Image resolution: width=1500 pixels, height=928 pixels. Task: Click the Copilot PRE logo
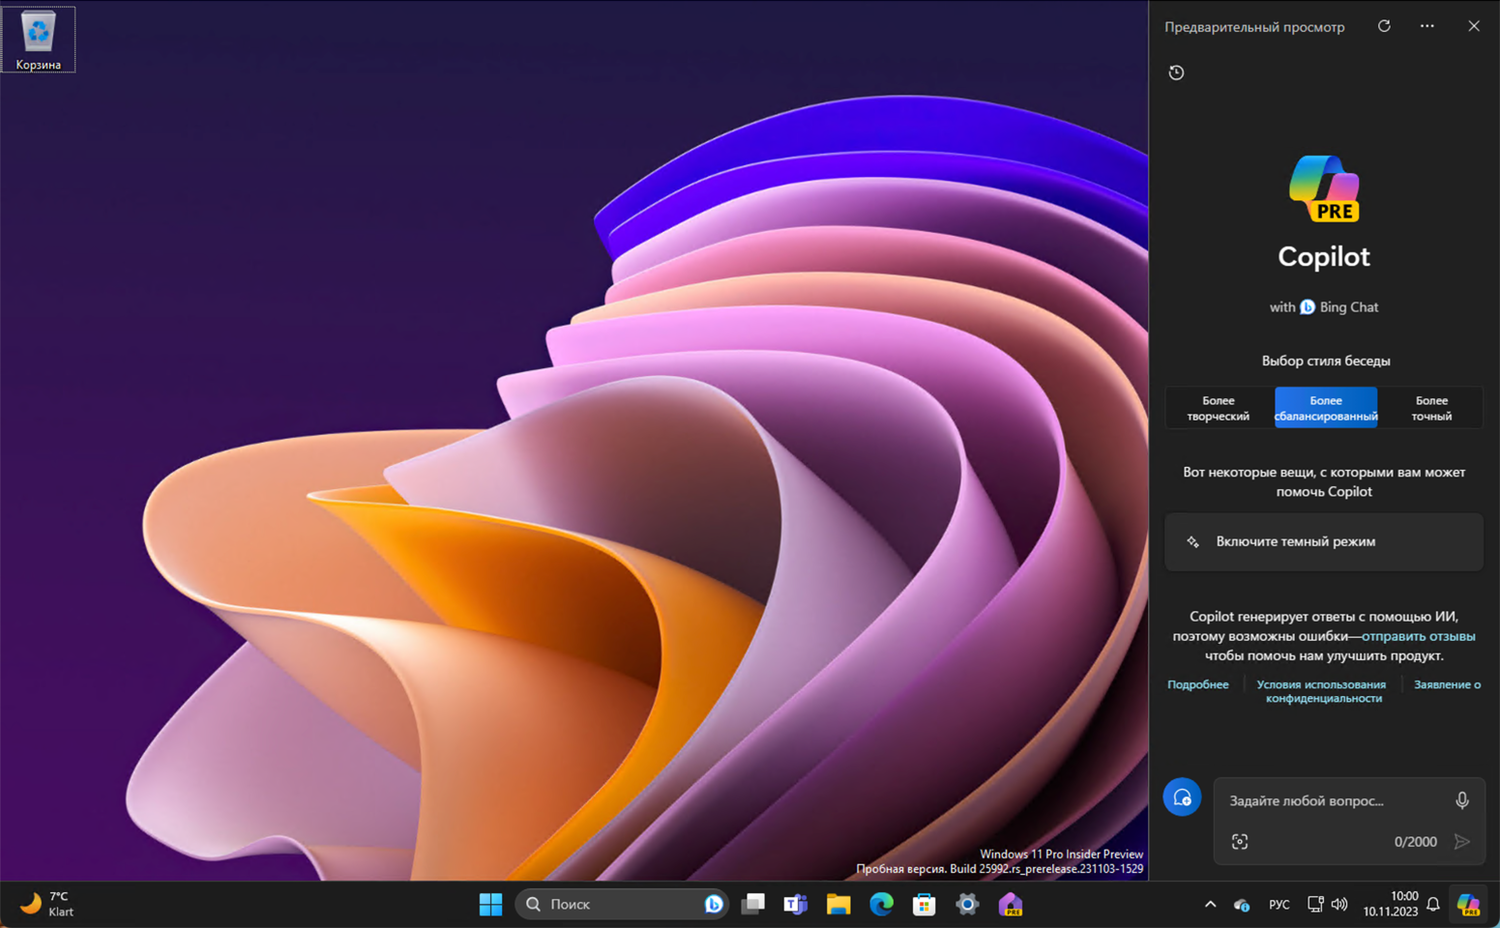(1324, 189)
